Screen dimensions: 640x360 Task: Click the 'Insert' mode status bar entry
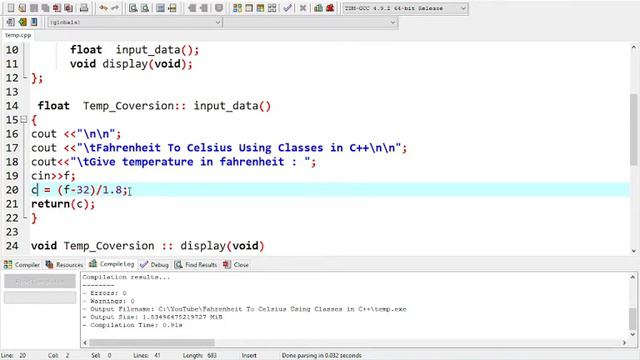tap(249, 356)
